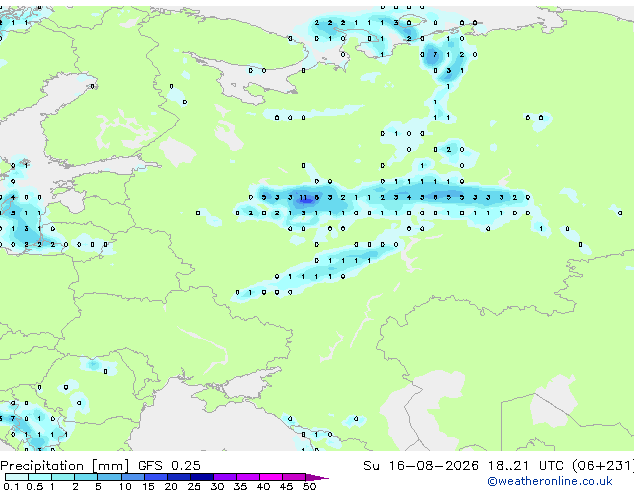Viewport: 634px width, 490px height.
Task: Select the 45–50 mm legend color swatch
Action: 294,477
